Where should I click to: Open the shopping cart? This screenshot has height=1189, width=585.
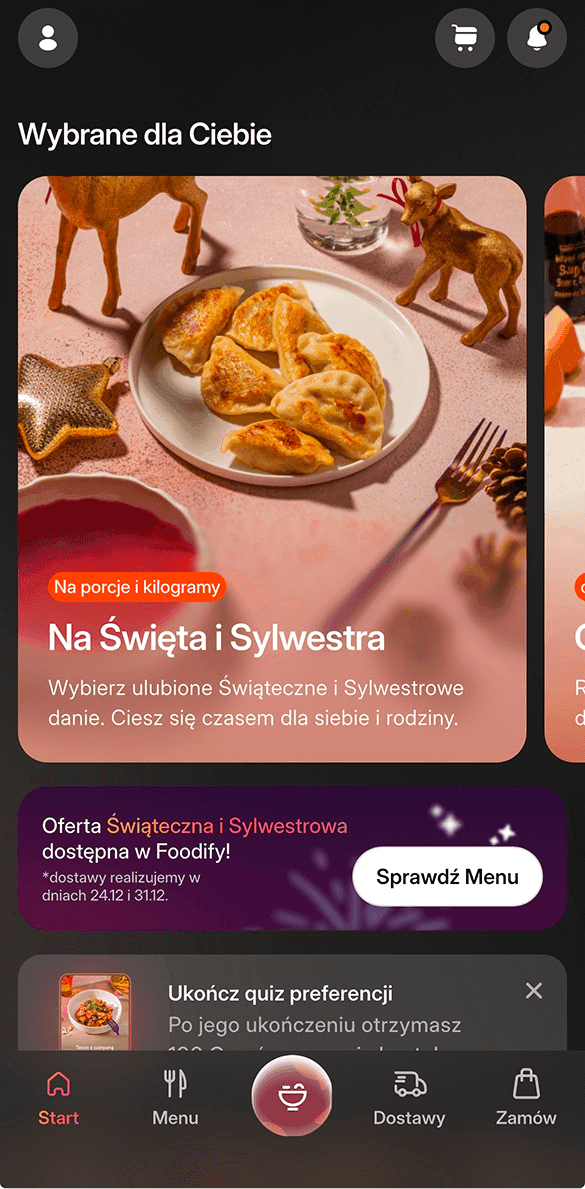point(464,37)
